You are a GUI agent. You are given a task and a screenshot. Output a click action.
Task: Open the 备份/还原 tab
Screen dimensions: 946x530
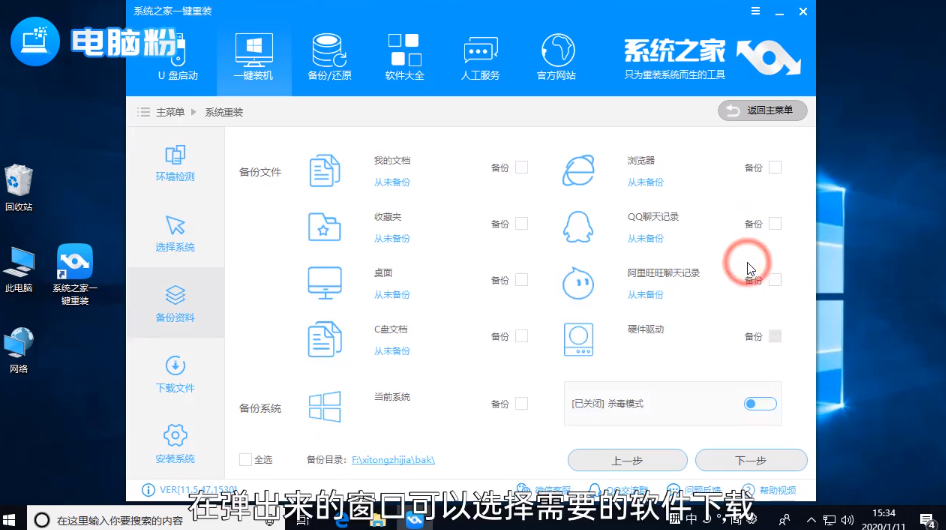(329, 59)
